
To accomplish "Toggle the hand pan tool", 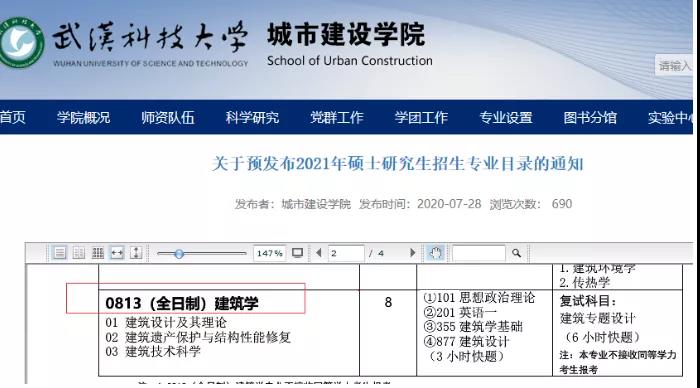I will pyautogui.click(x=435, y=253).
